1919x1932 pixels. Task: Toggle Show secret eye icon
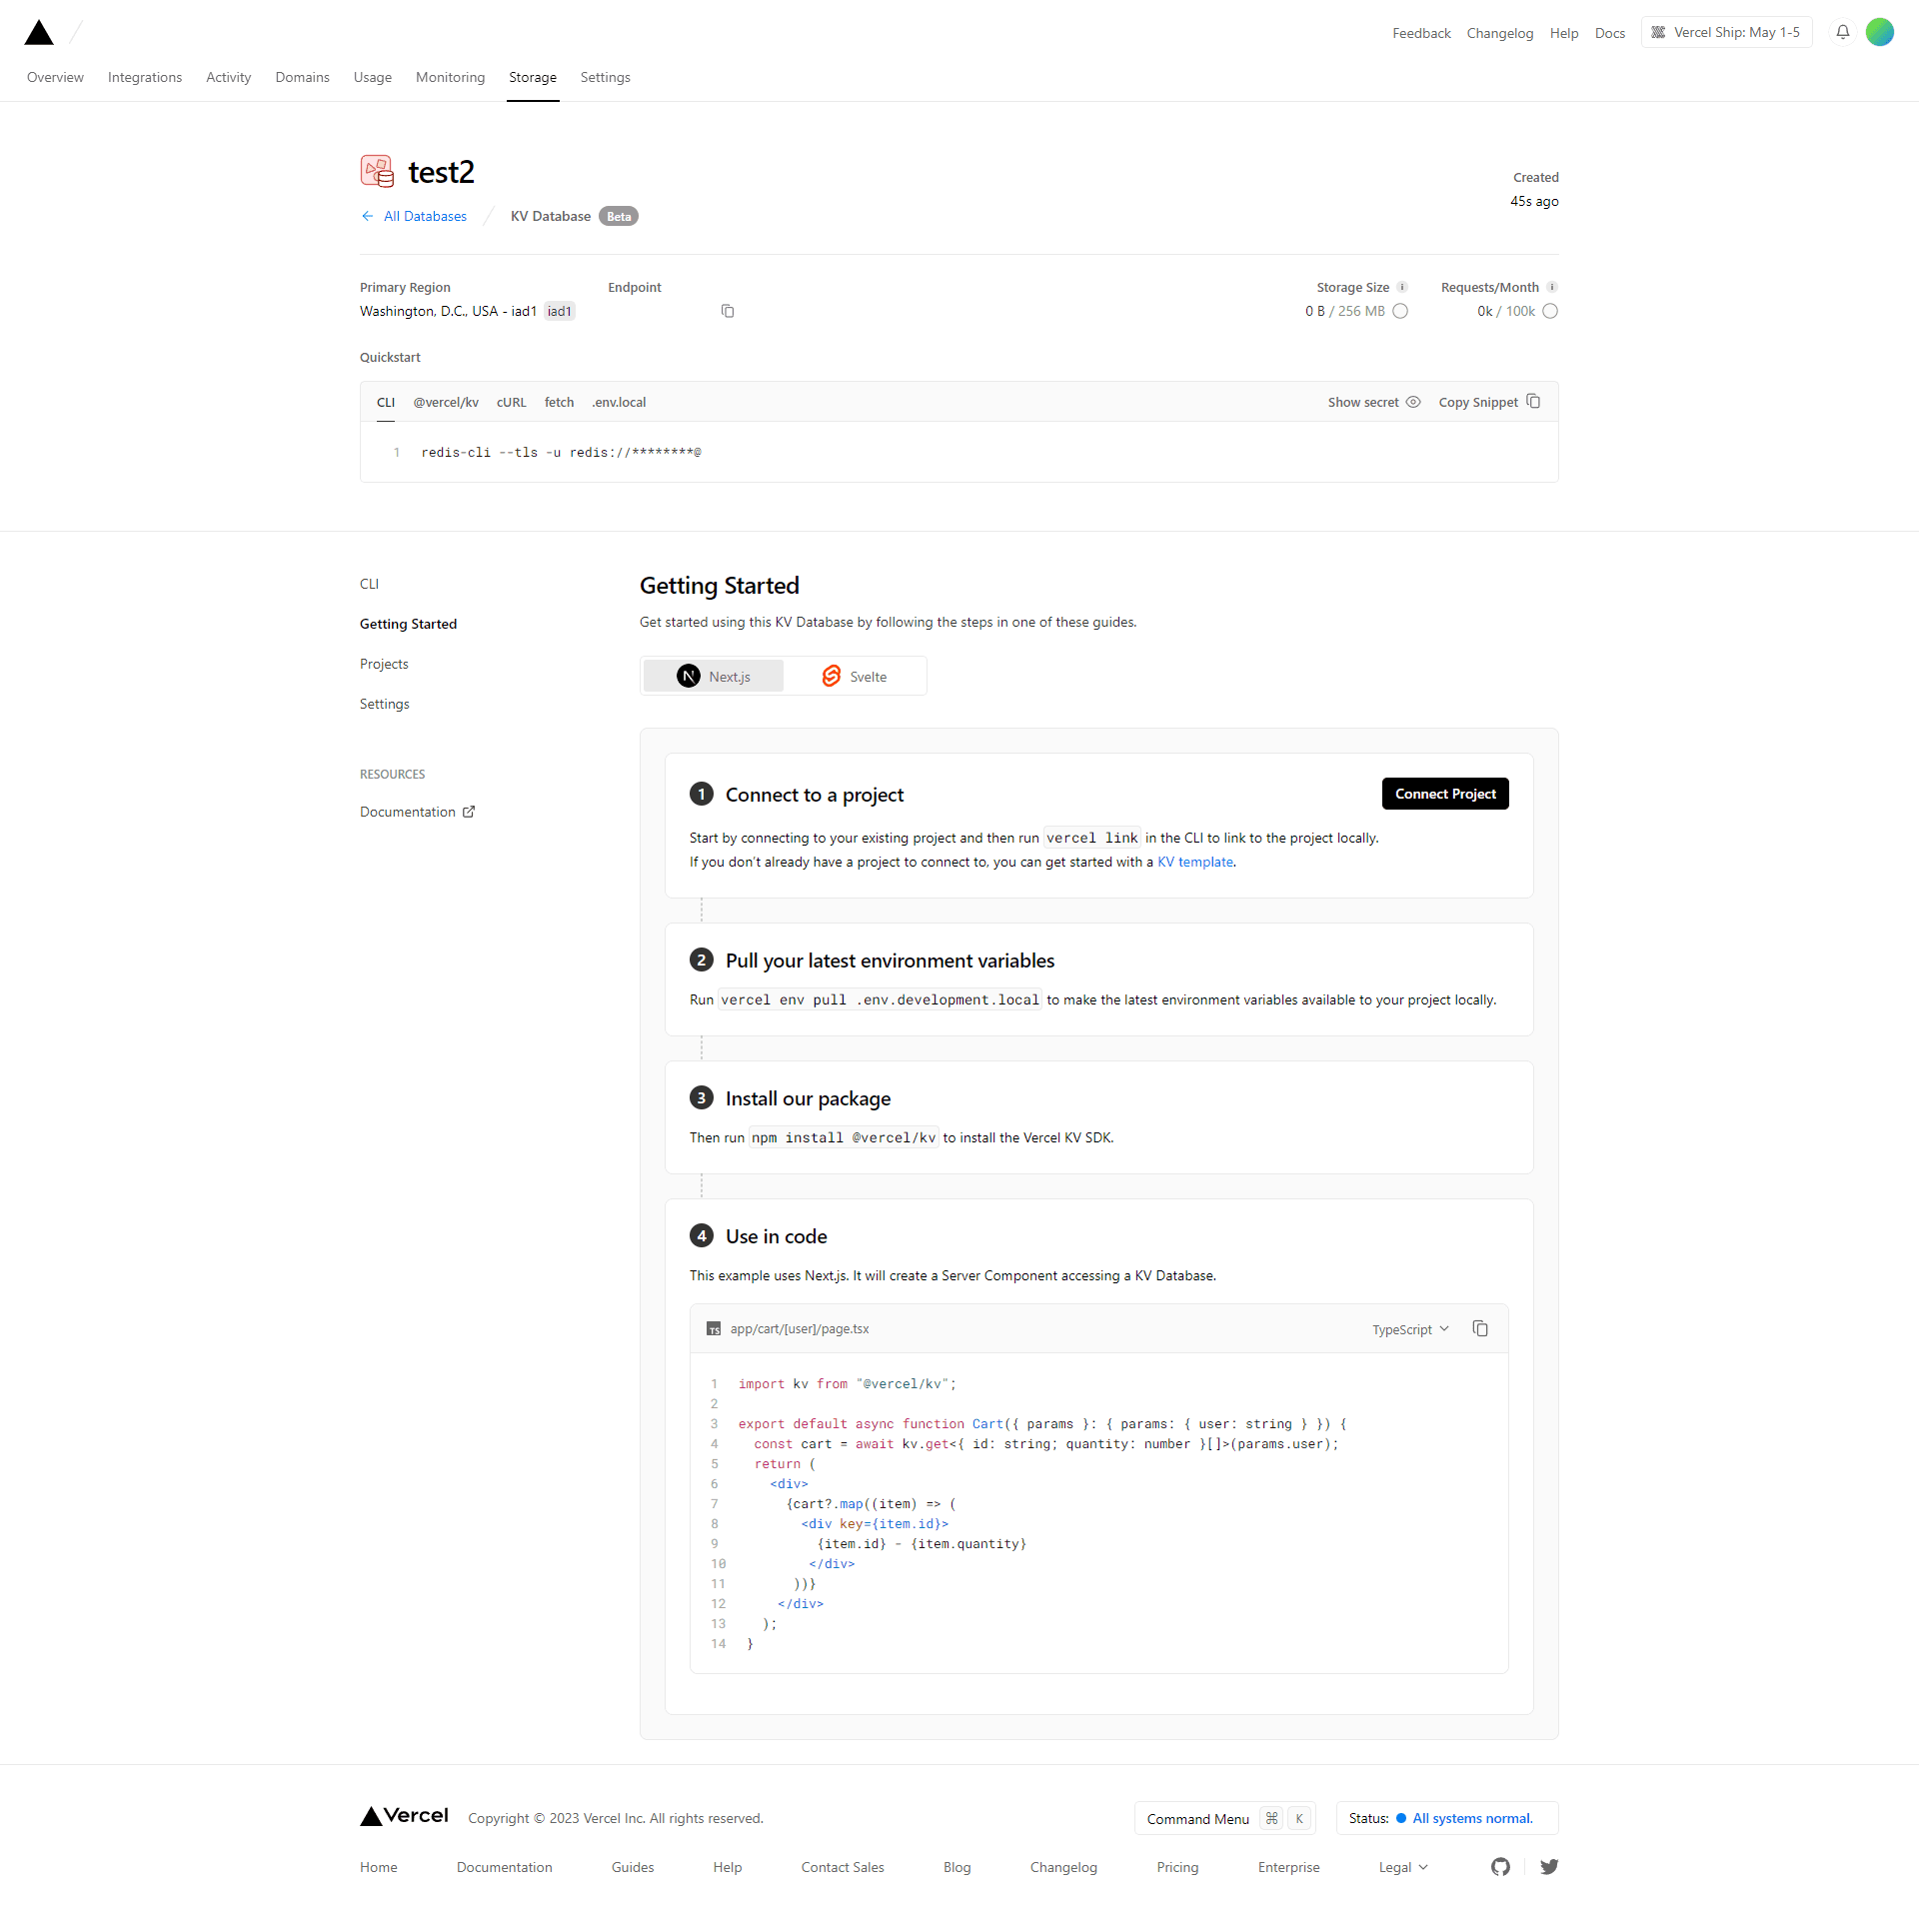[1413, 402]
